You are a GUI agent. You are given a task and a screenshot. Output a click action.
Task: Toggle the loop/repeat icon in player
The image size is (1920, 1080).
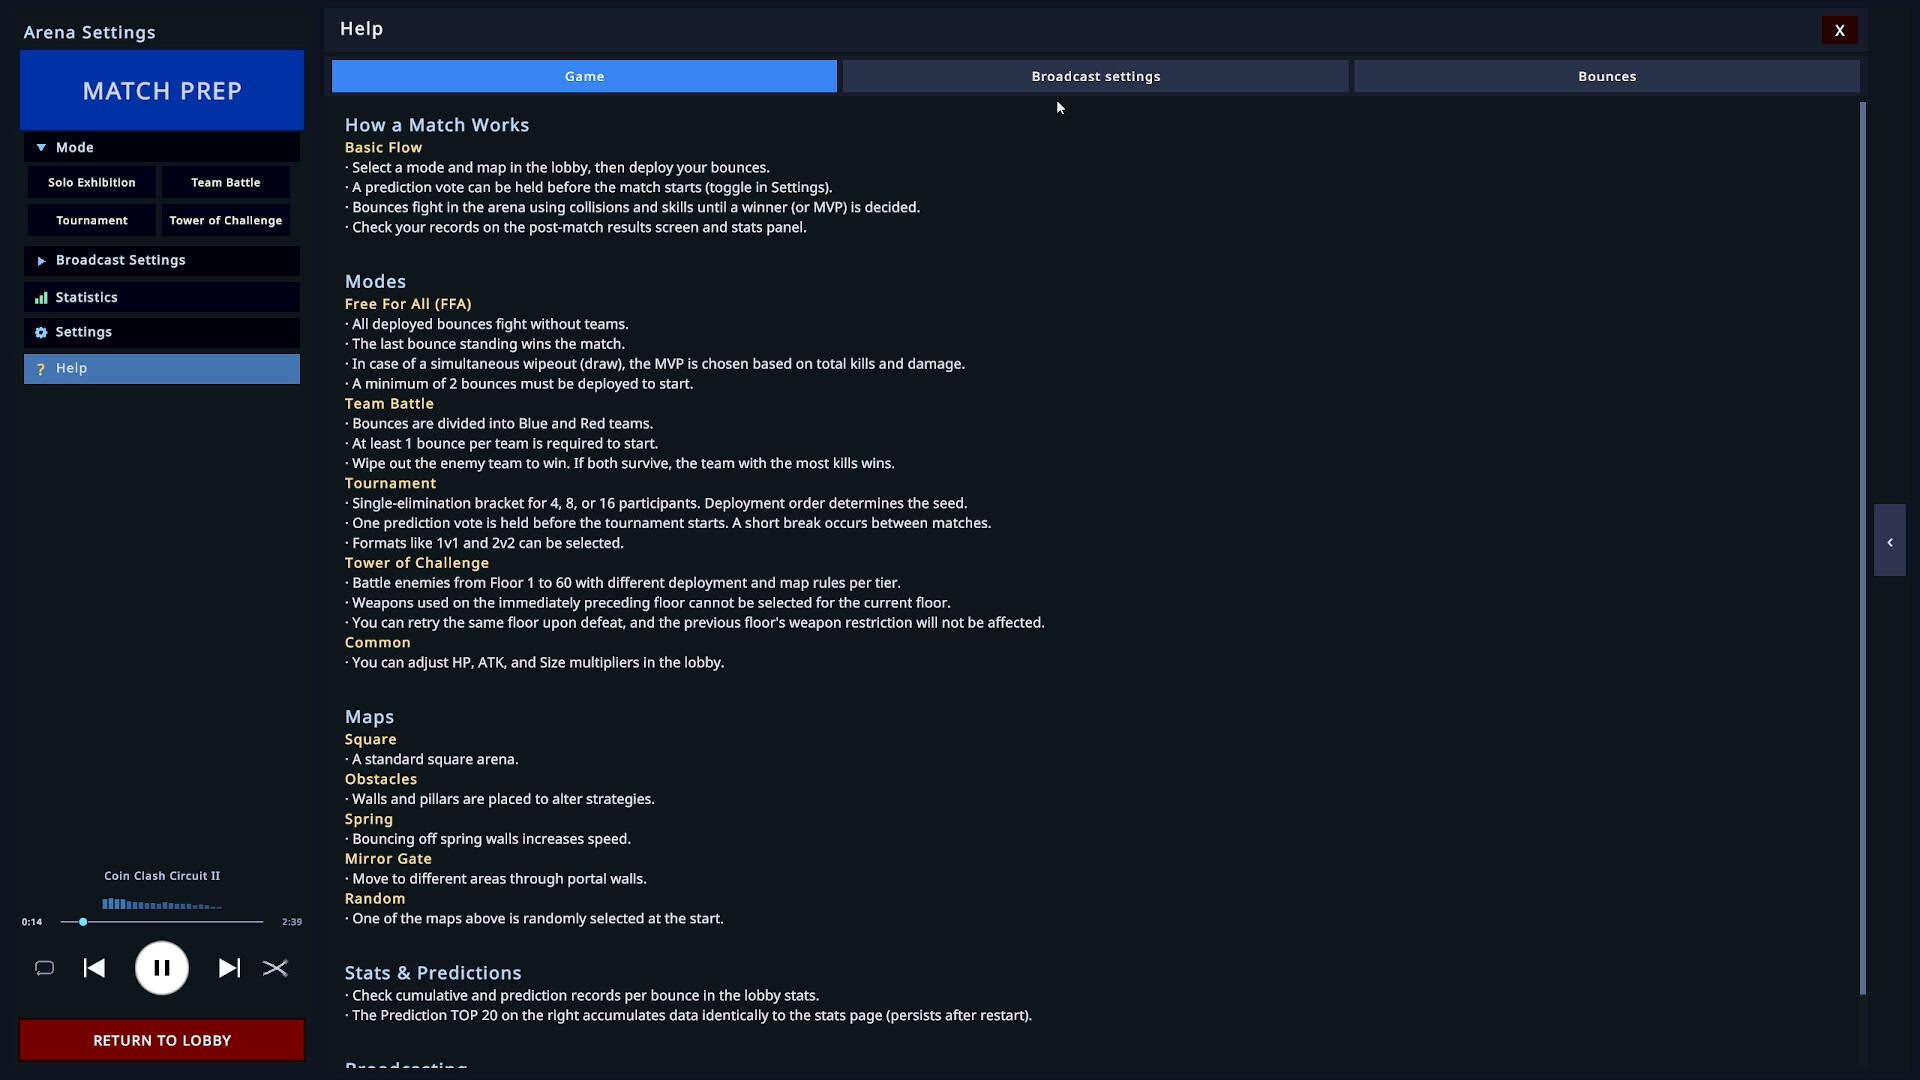coord(44,968)
